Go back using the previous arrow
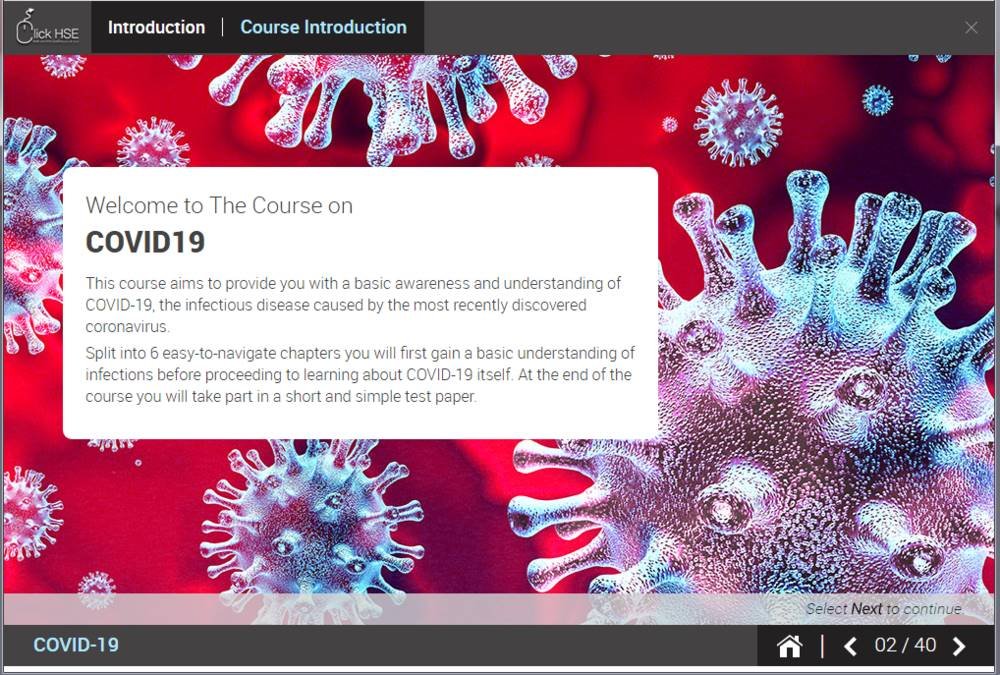Viewport: 1000px width, 675px height. click(850, 646)
